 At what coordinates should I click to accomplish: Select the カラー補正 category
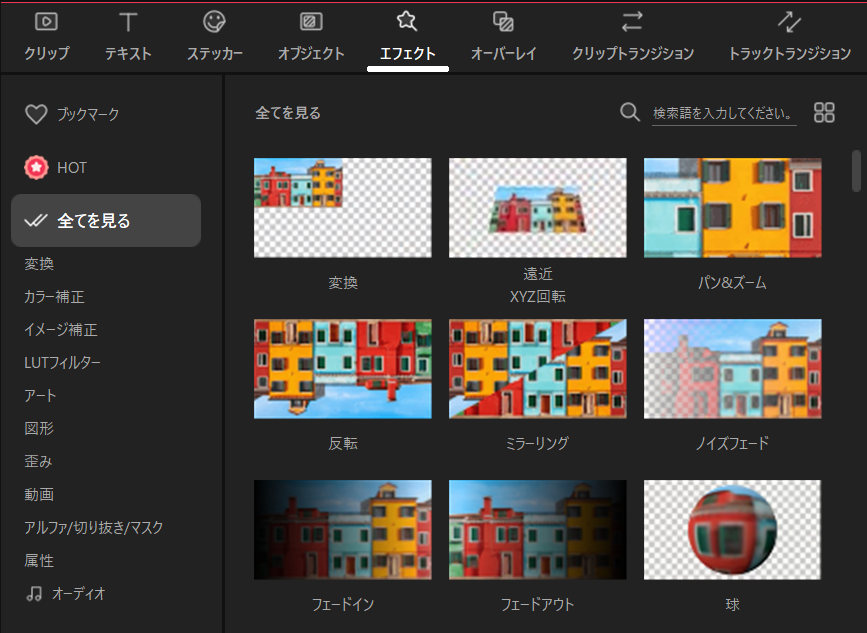coord(54,297)
